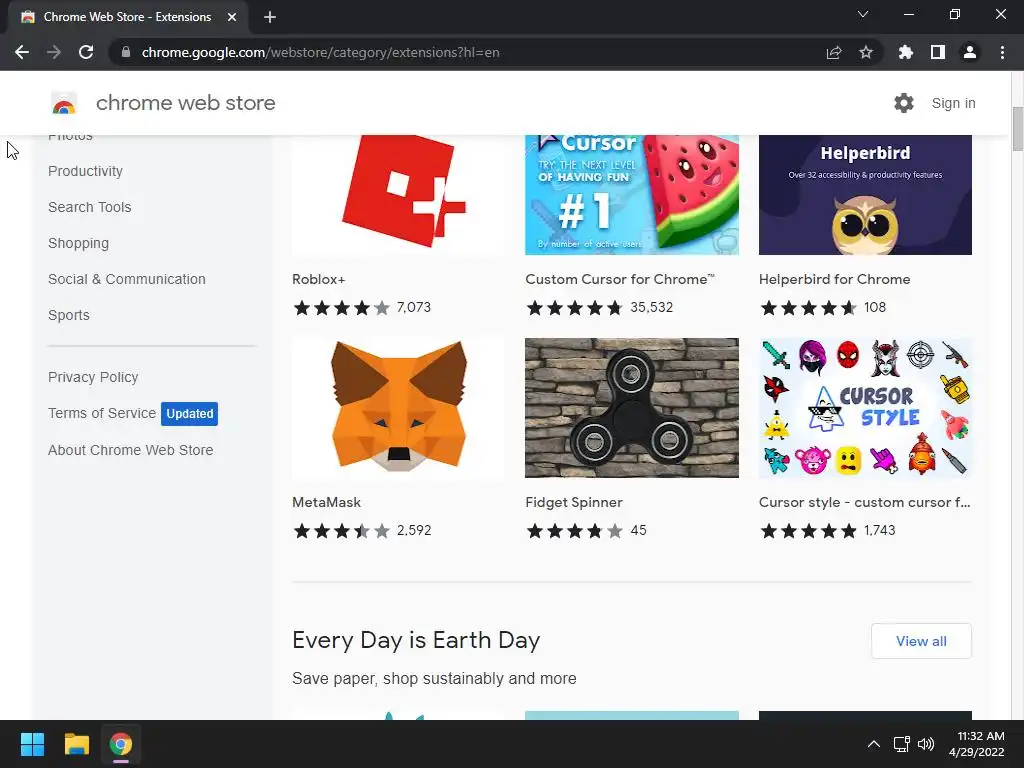Screen dimensions: 1024x768
Task: Open the Helperbird owl thumbnail
Action: (865, 195)
